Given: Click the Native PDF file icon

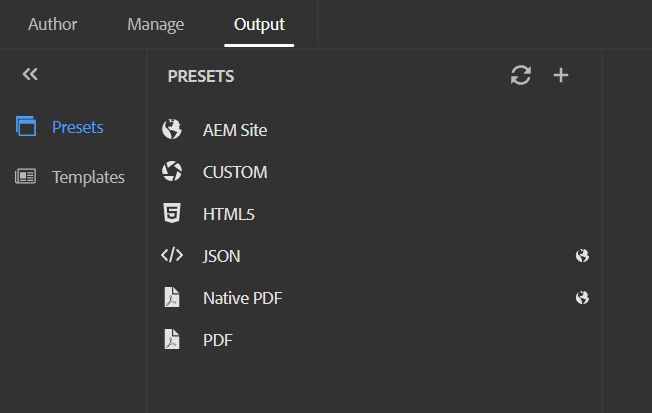Looking at the screenshot, I should [172, 297].
